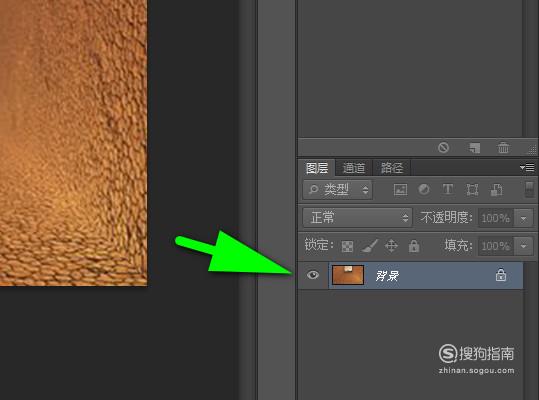Click the 不透明度 100% value field
The width and height of the screenshot is (539, 400).
[496, 218]
